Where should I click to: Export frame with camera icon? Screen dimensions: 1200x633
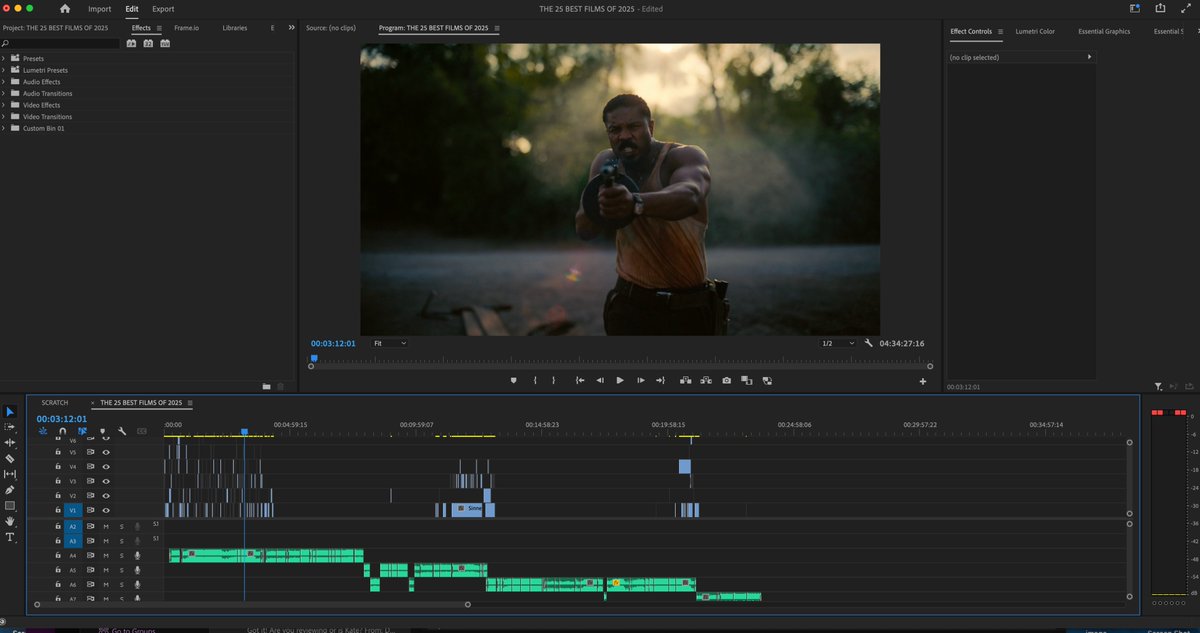point(726,380)
